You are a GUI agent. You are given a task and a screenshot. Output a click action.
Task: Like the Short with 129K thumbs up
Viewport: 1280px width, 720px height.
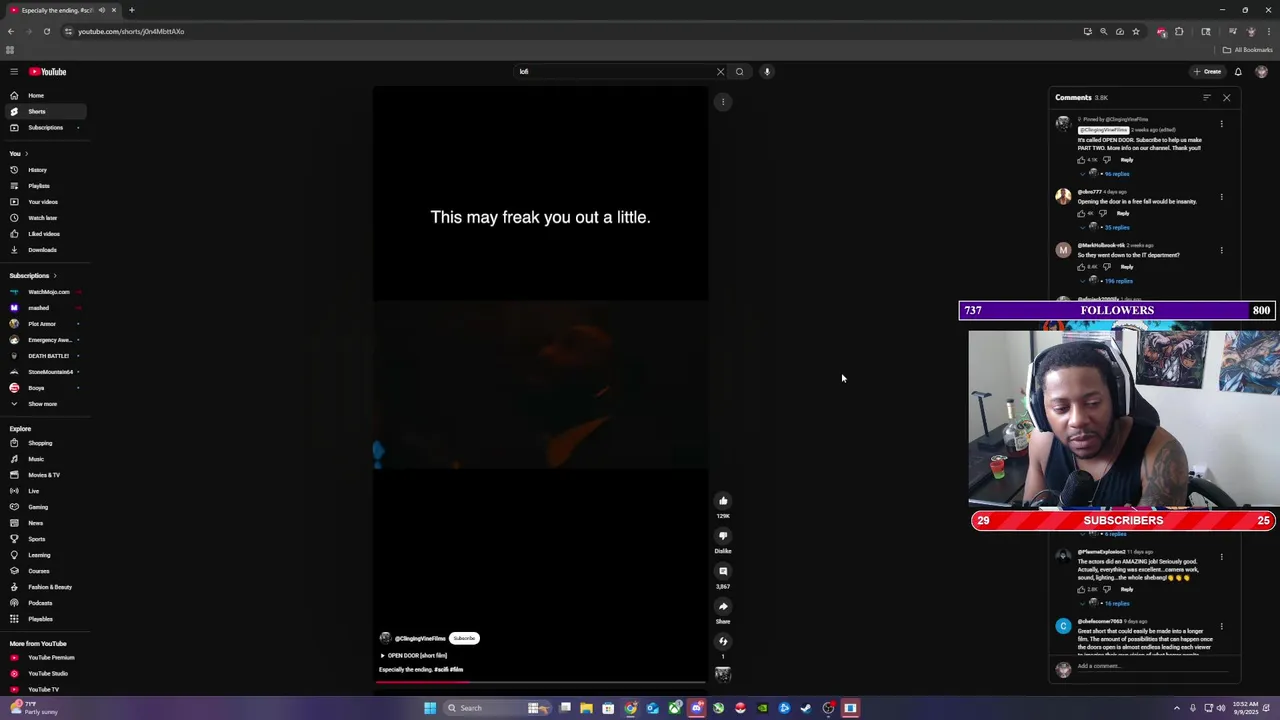723,501
